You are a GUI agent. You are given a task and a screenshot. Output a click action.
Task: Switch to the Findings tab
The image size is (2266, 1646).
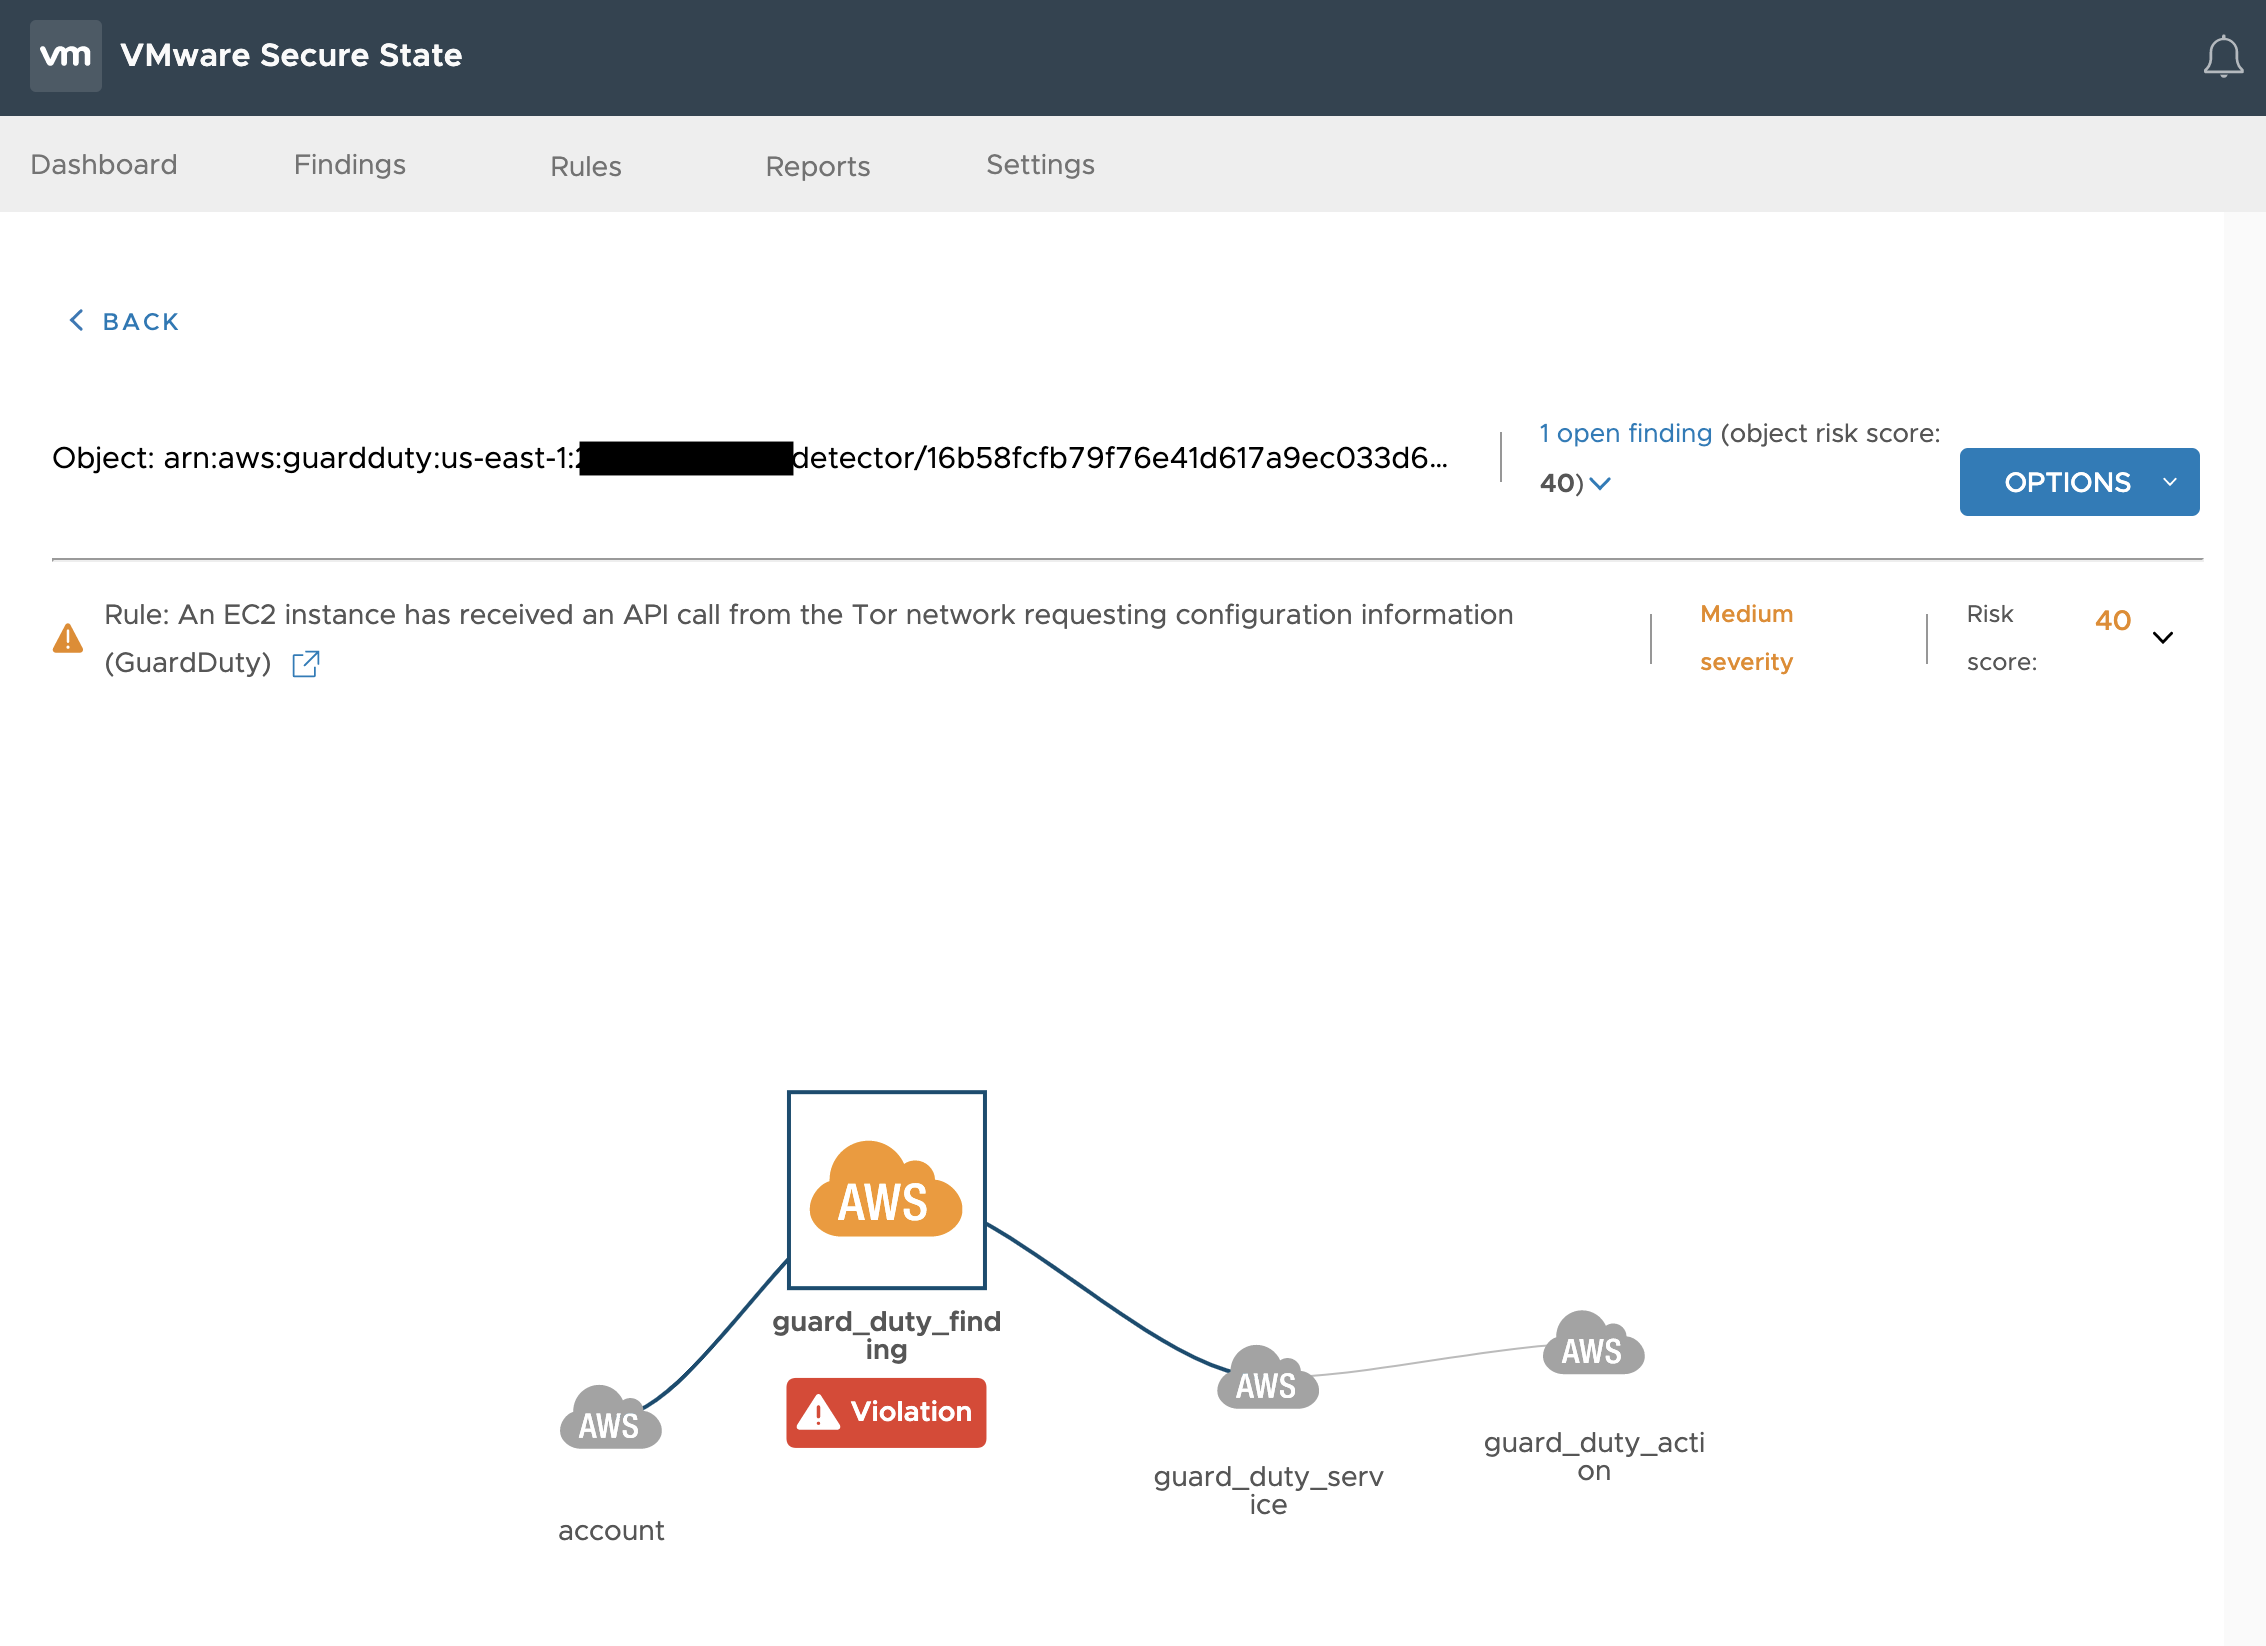(350, 164)
